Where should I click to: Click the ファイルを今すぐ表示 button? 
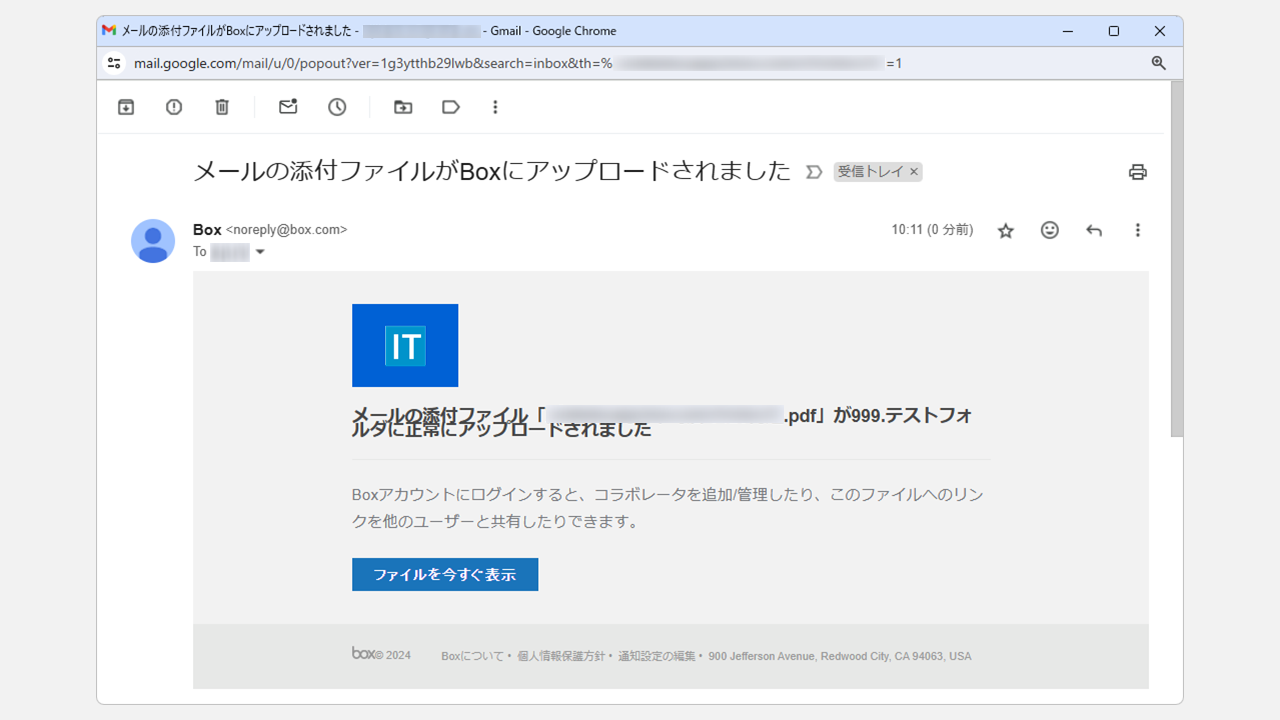[x=445, y=575]
